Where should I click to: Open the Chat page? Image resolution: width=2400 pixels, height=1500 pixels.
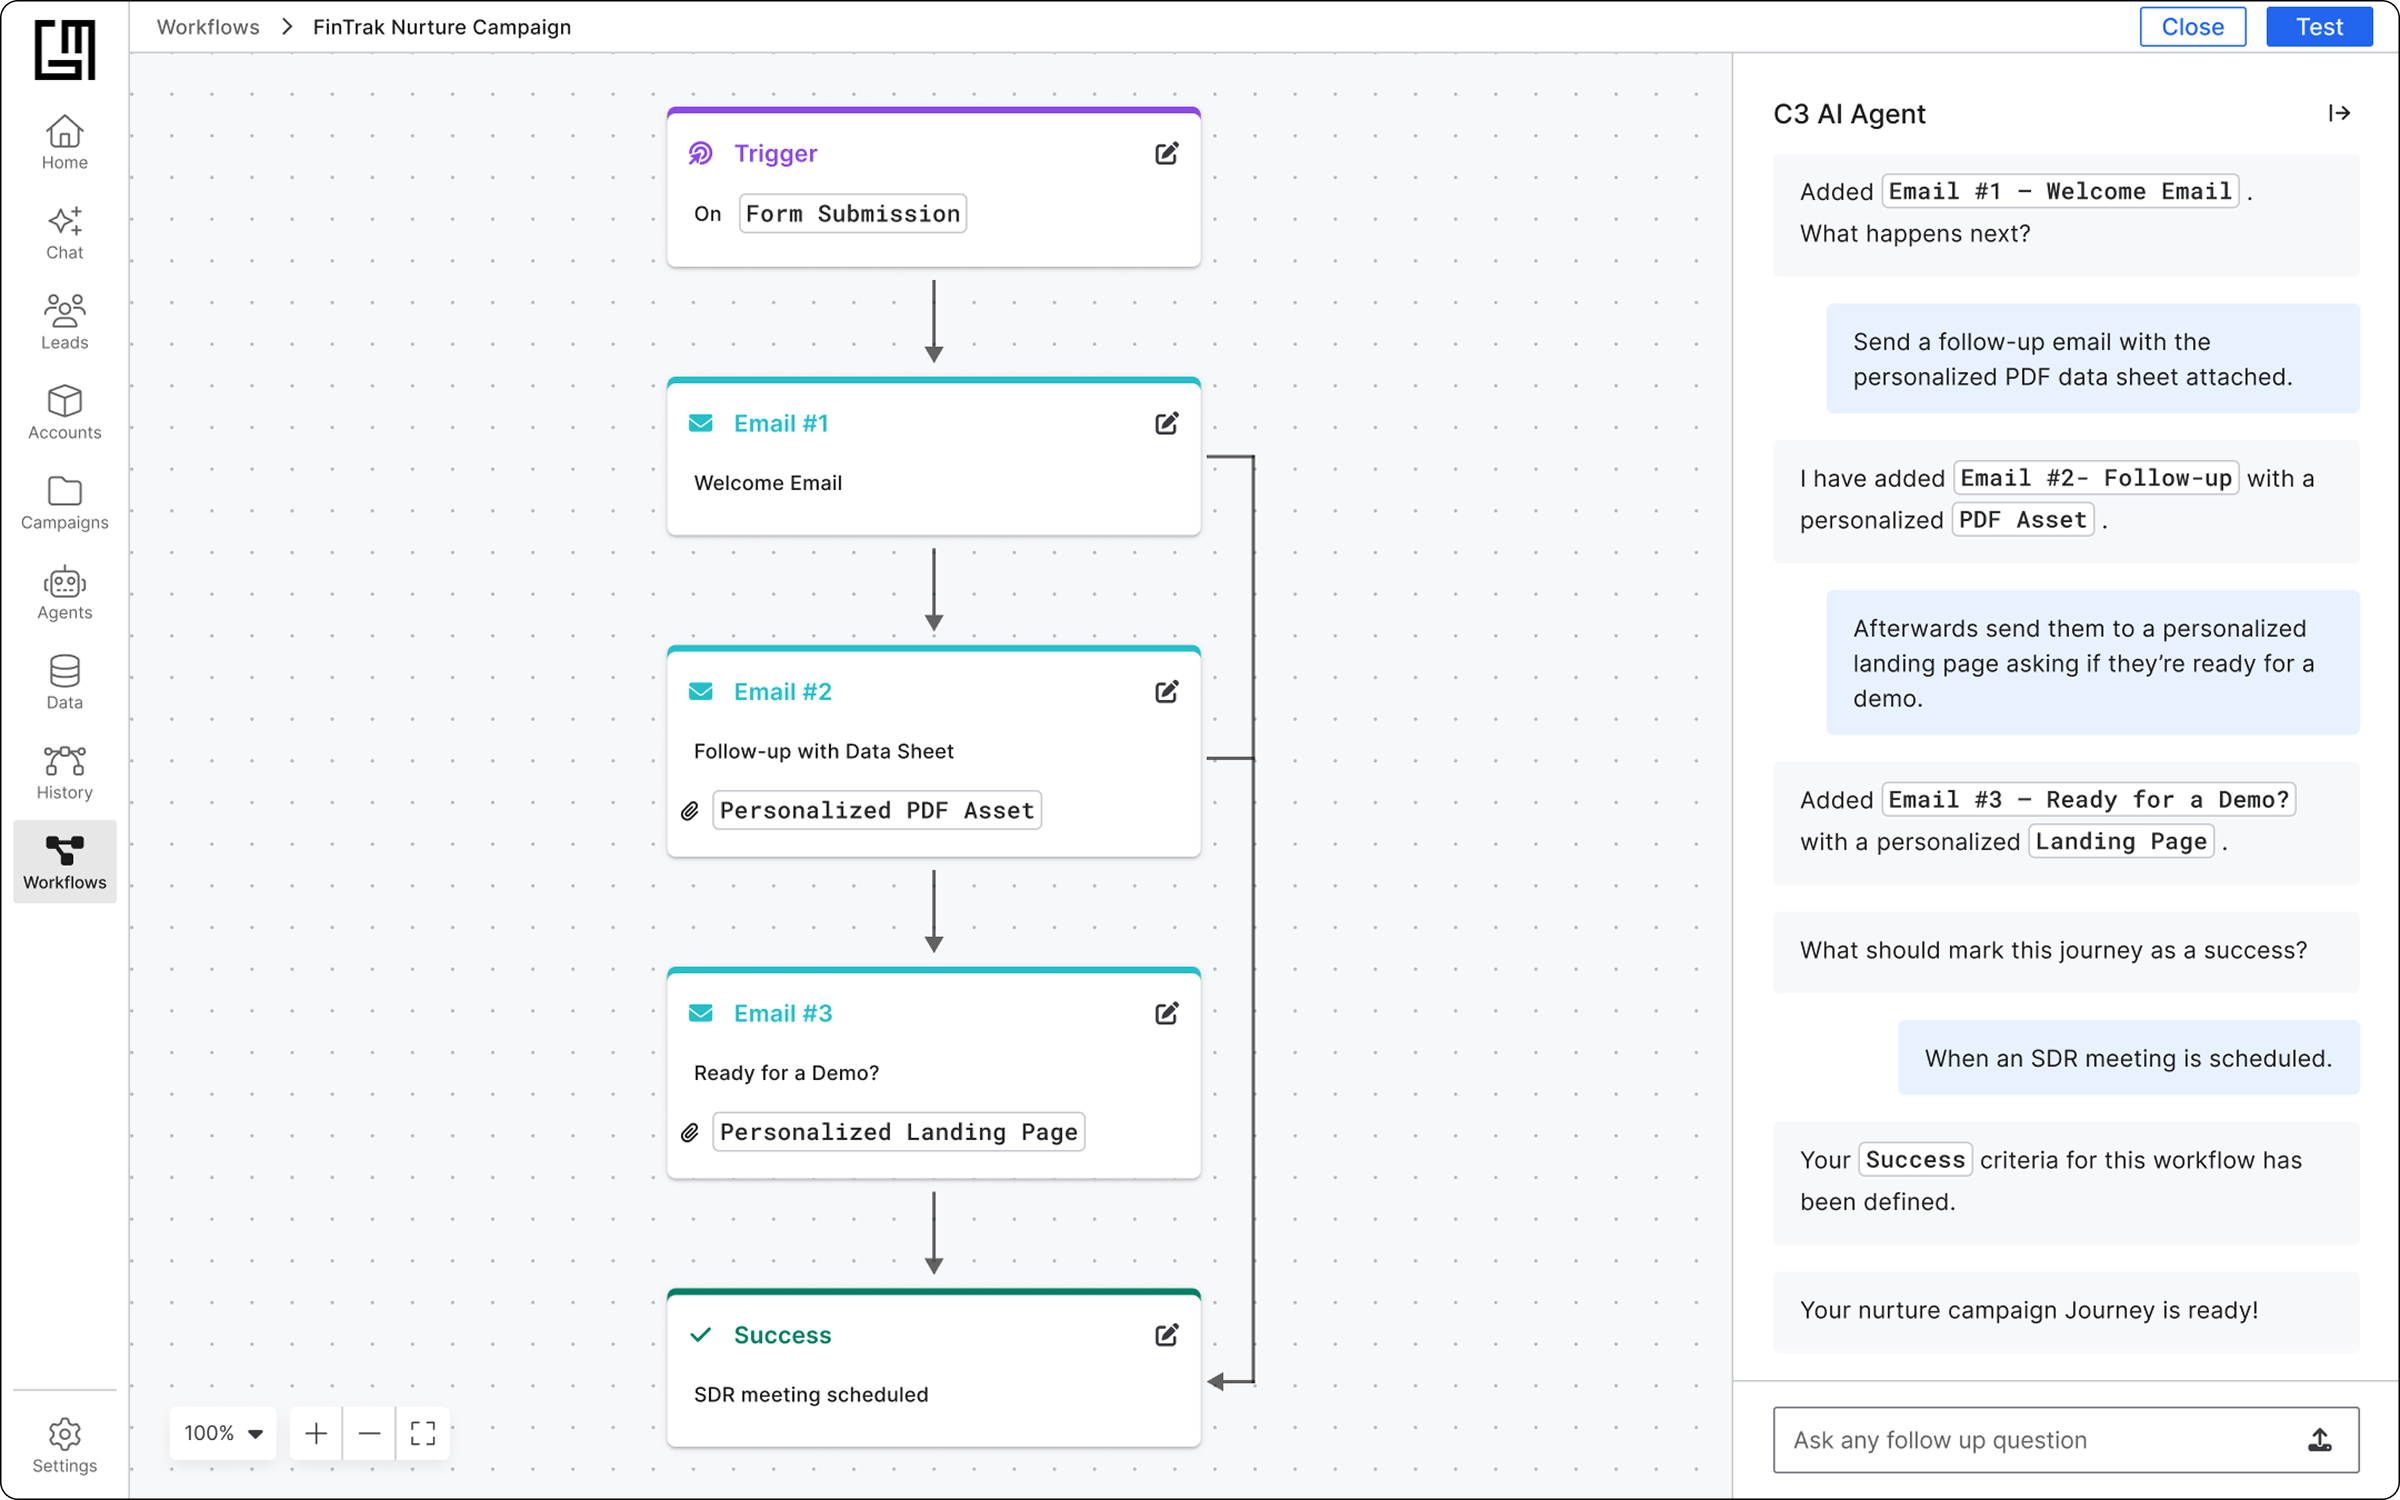coord(64,232)
